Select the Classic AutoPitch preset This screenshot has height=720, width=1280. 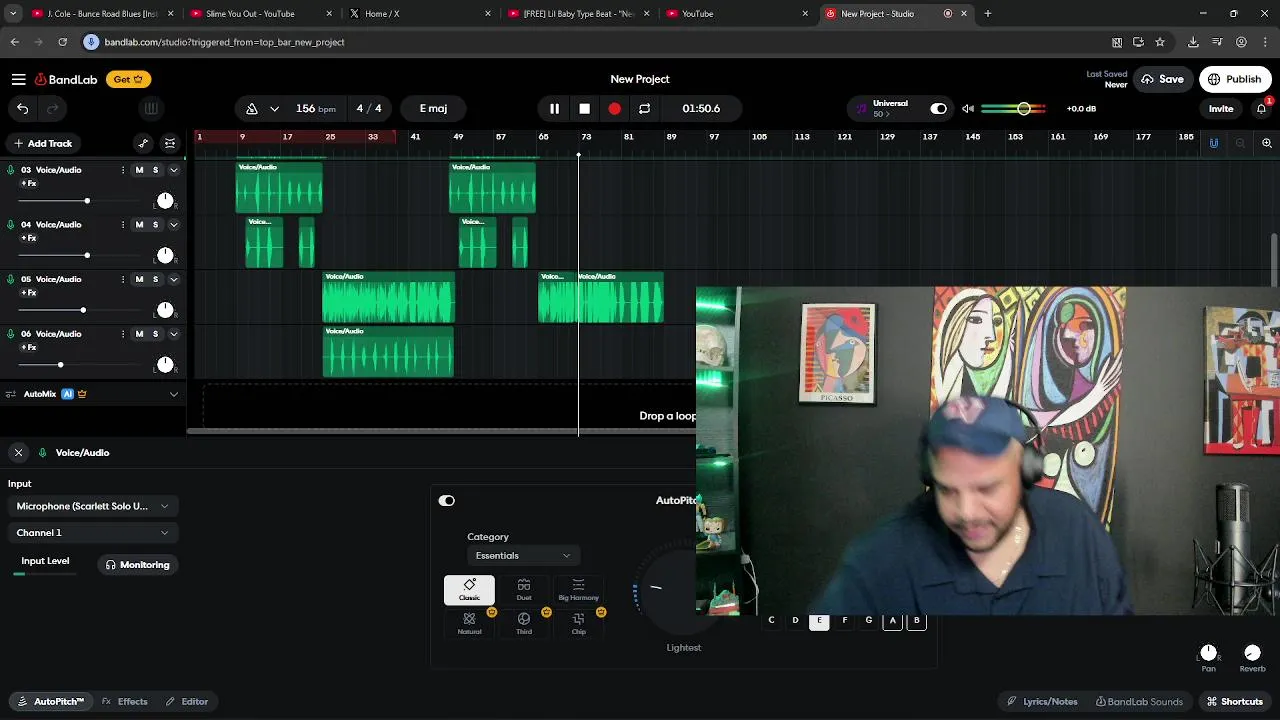(x=469, y=590)
